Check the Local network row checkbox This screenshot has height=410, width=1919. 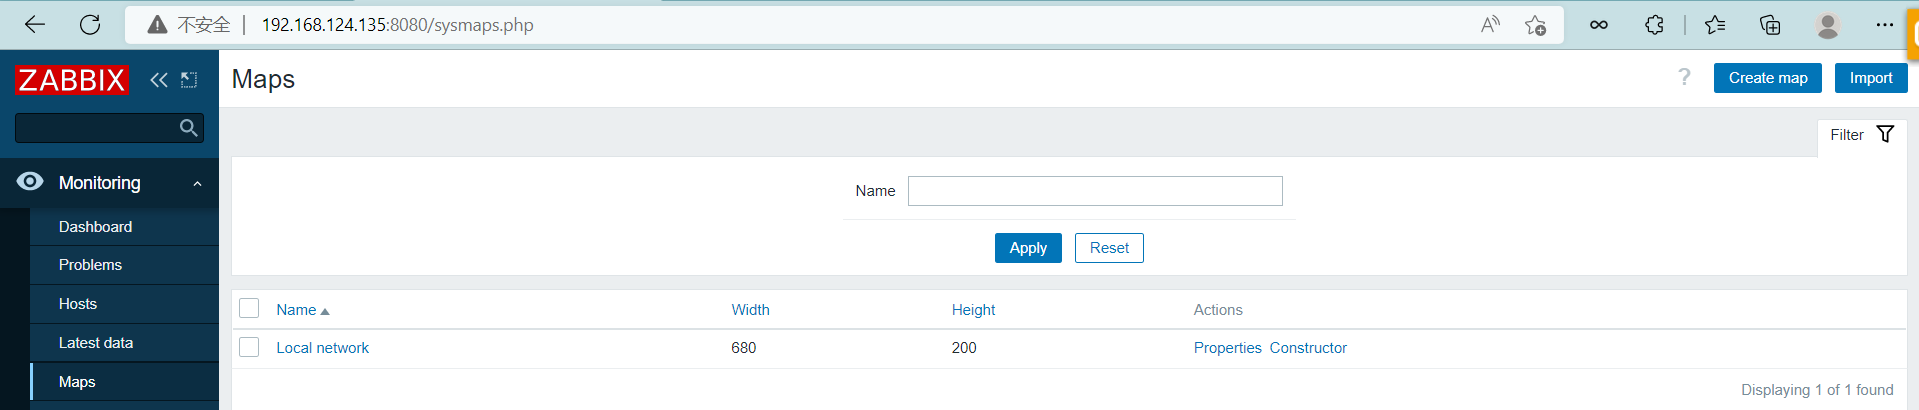click(249, 347)
